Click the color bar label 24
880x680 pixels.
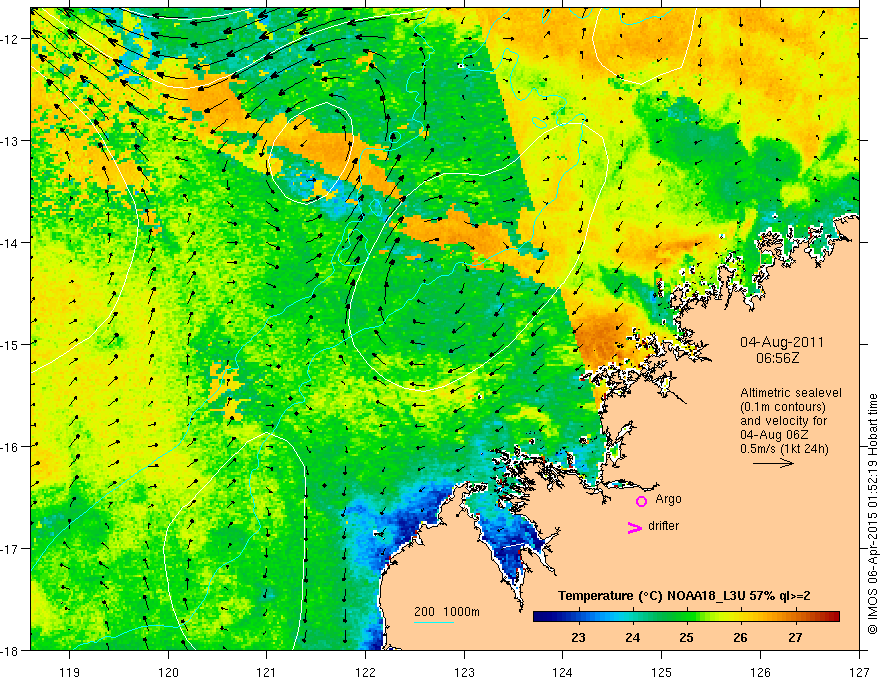point(632,638)
